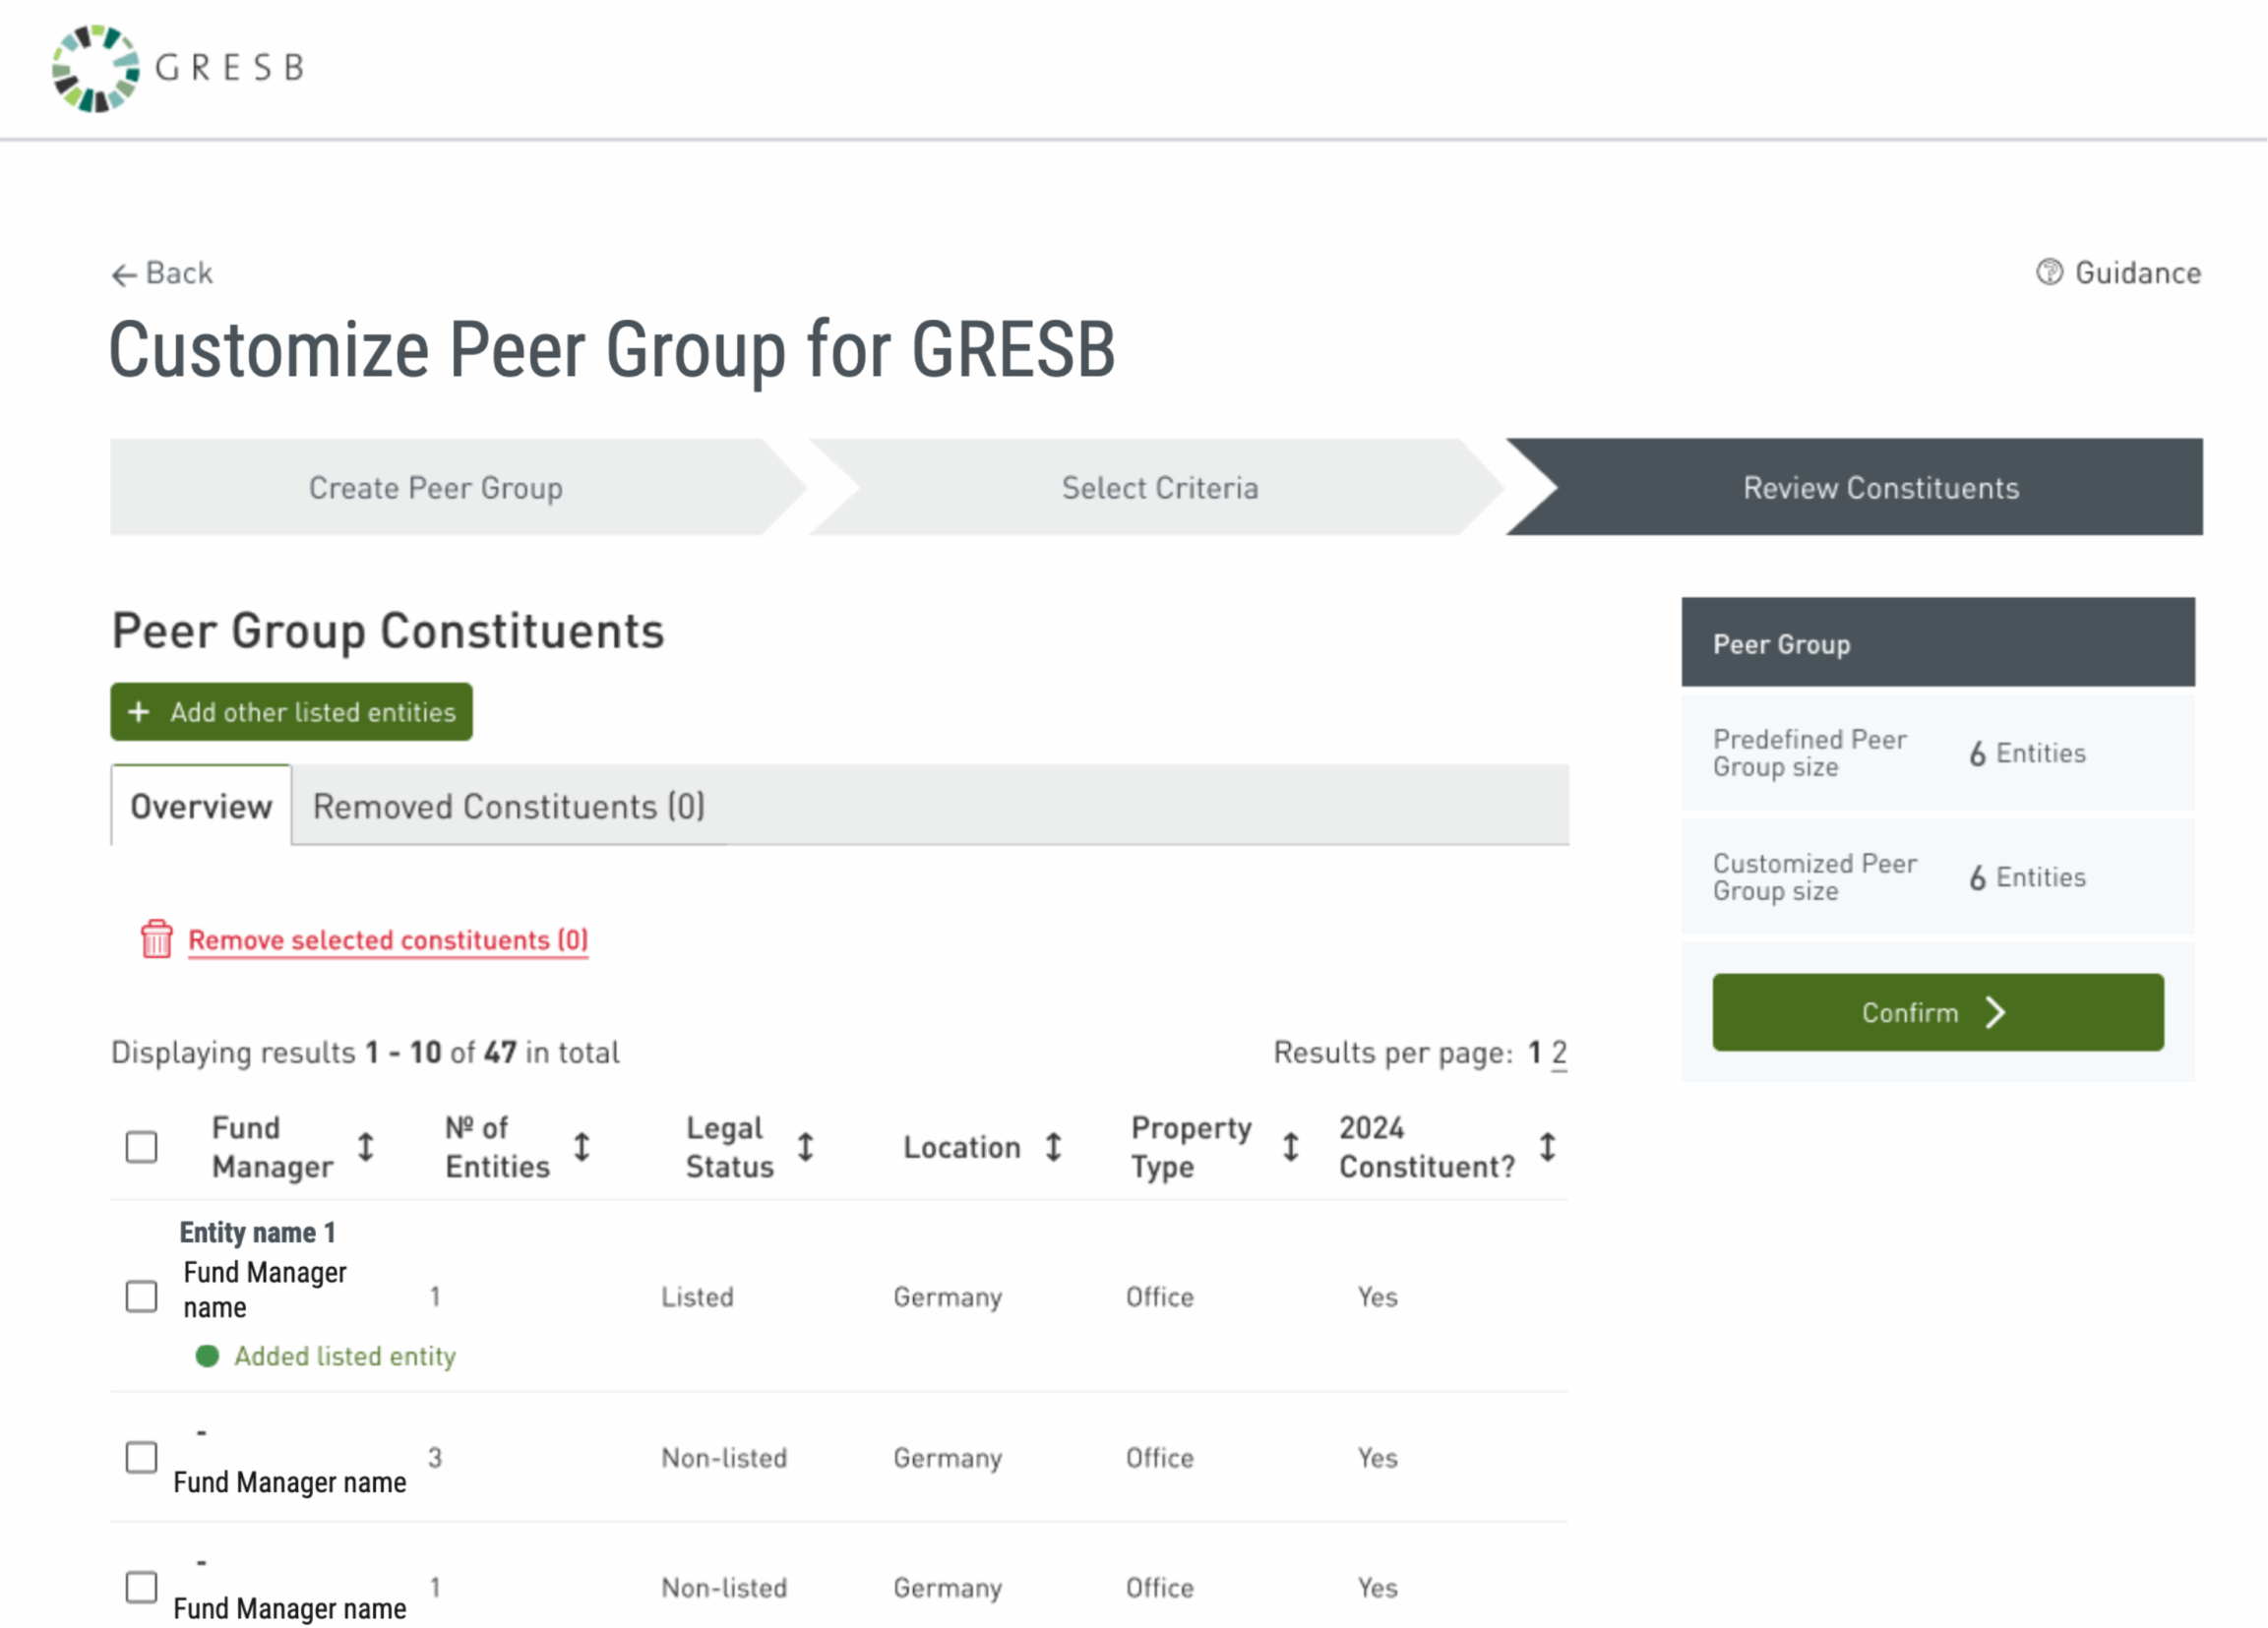
Task: Switch to Removed Constituents tab
Action: click(x=509, y=806)
